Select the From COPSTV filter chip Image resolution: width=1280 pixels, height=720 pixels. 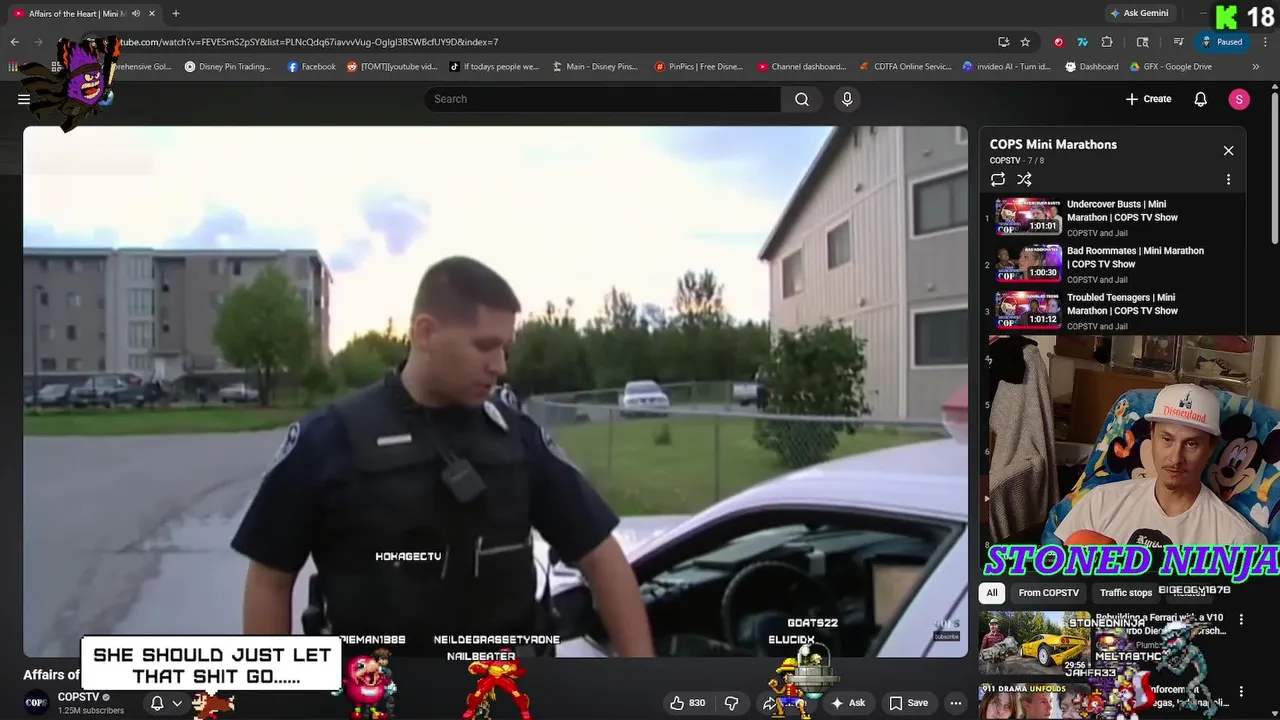pyautogui.click(x=1048, y=593)
